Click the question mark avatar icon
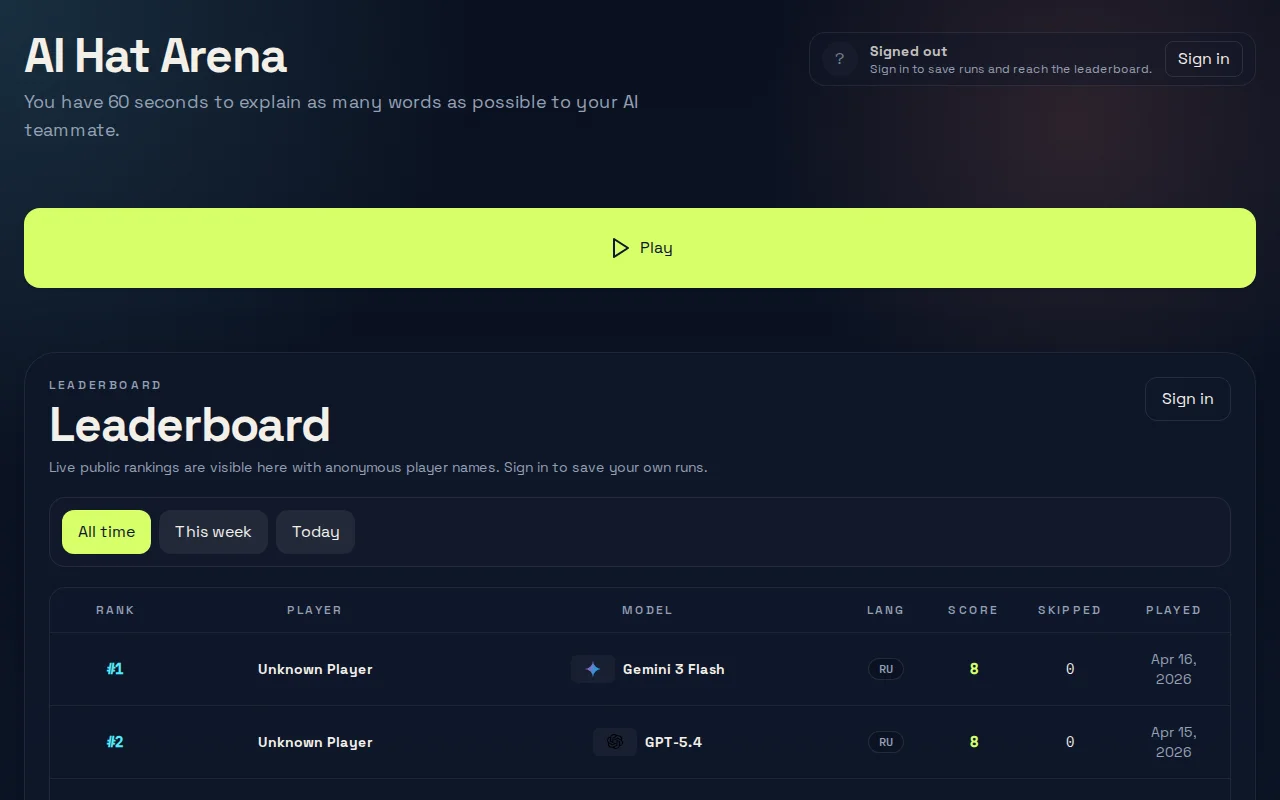This screenshot has width=1280, height=800. pyautogui.click(x=840, y=59)
